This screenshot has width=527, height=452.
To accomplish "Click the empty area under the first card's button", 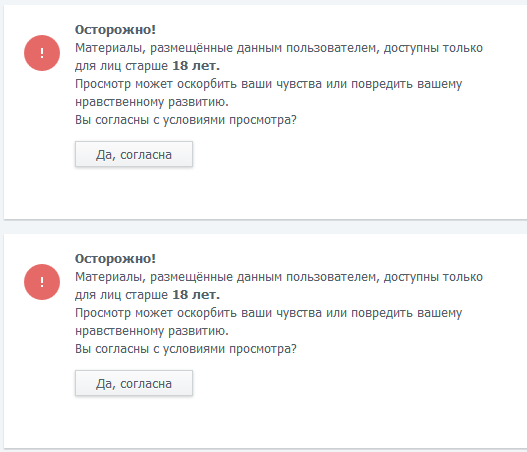I will pos(266,193).
